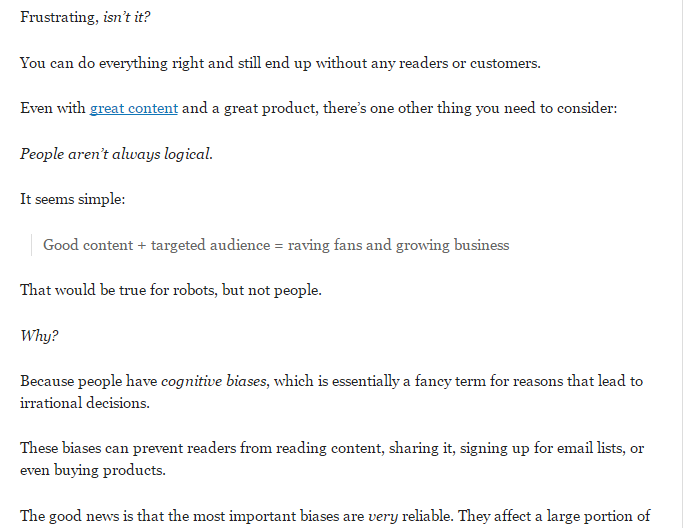Click the vertical scrollbar at the right edge
Image resolution: width=683 pixels, height=528 pixels.
681,264
